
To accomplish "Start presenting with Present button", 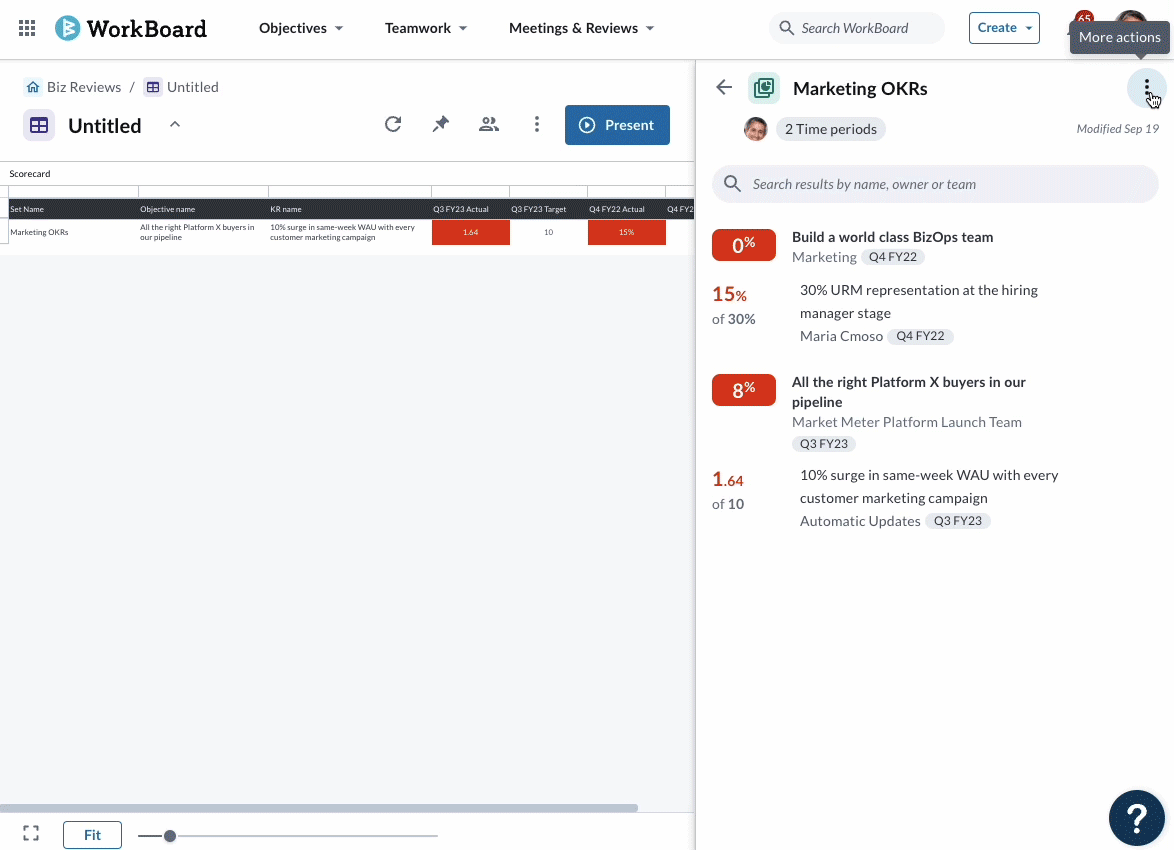I will coord(617,125).
